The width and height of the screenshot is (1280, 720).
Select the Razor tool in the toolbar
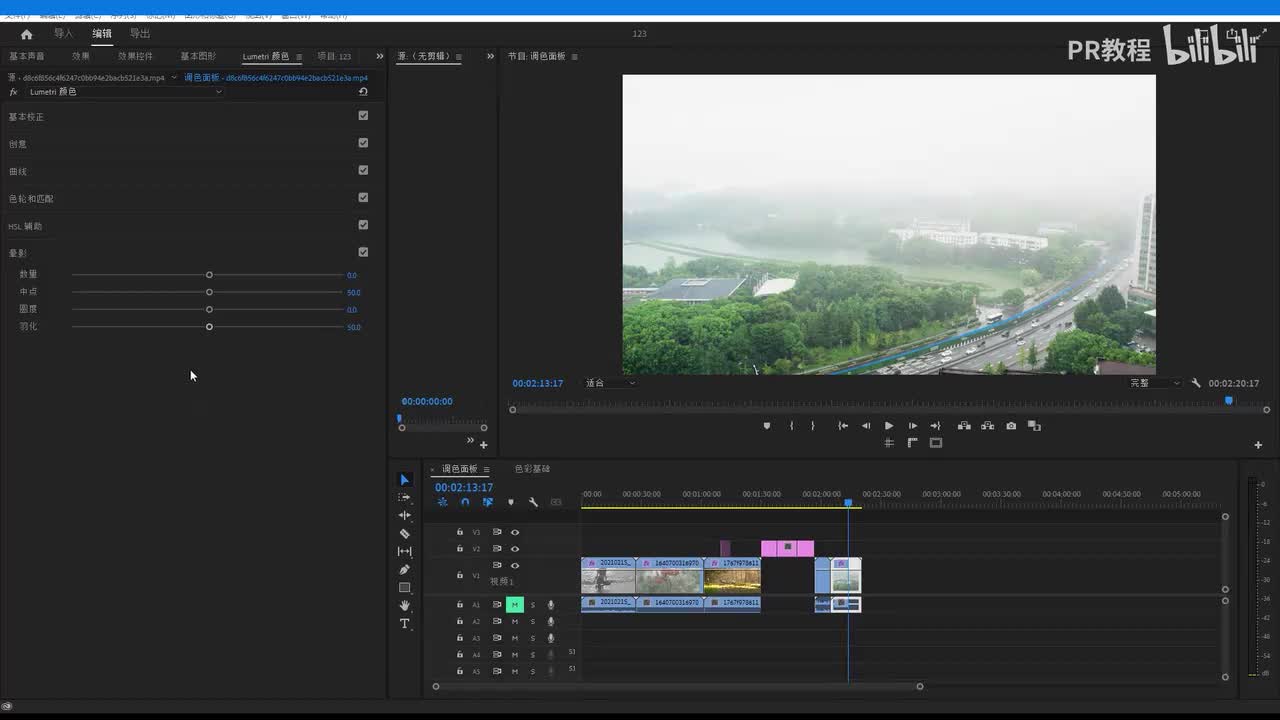(404, 534)
